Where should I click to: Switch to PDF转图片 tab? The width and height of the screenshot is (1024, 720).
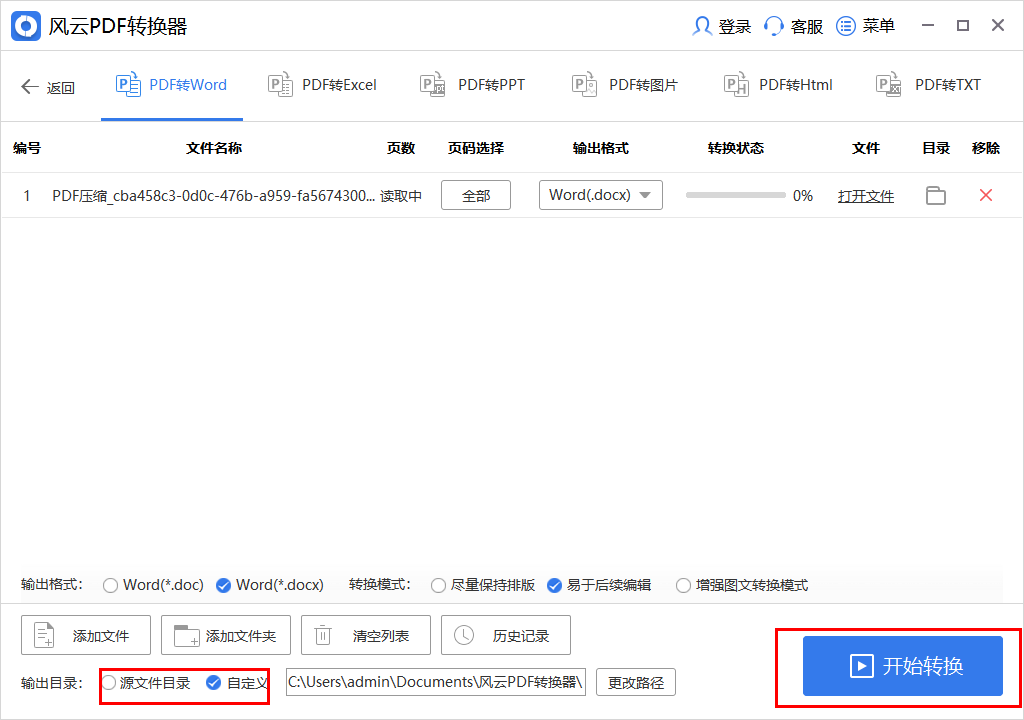coord(625,86)
